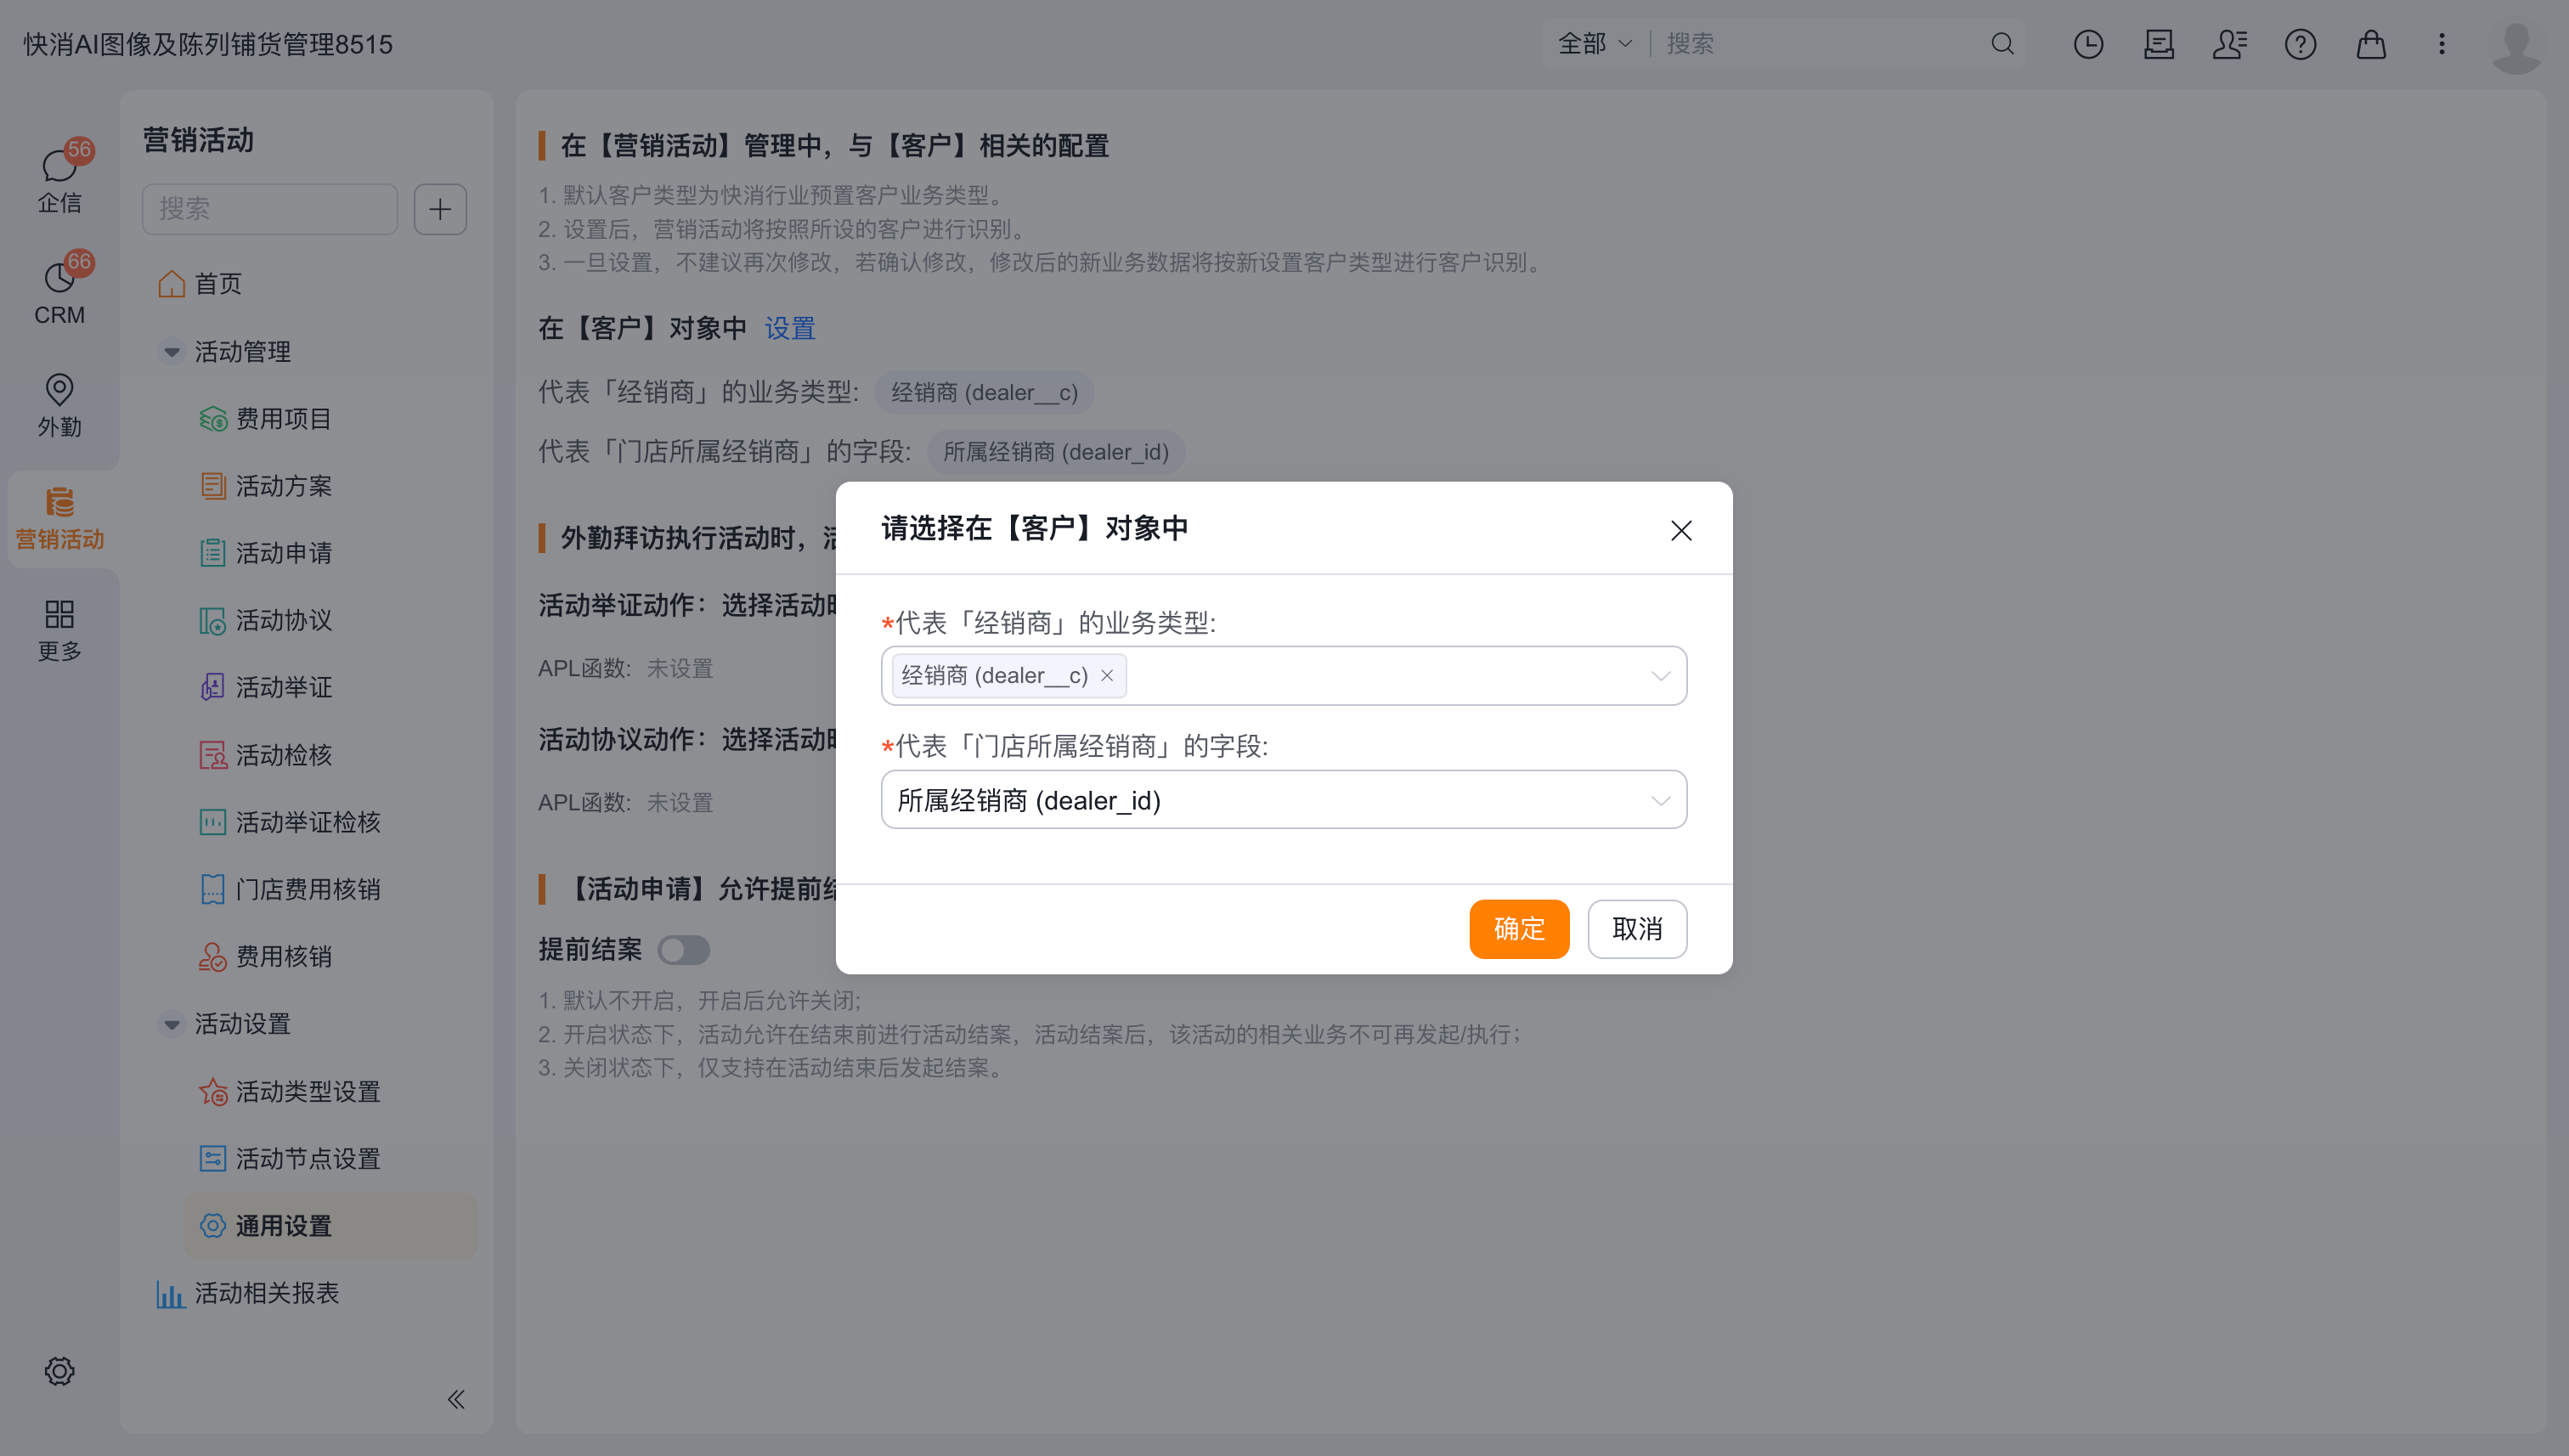Open the vertical three-dot menu
The width and height of the screenshot is (2569, 1456).
(2442, 44)
